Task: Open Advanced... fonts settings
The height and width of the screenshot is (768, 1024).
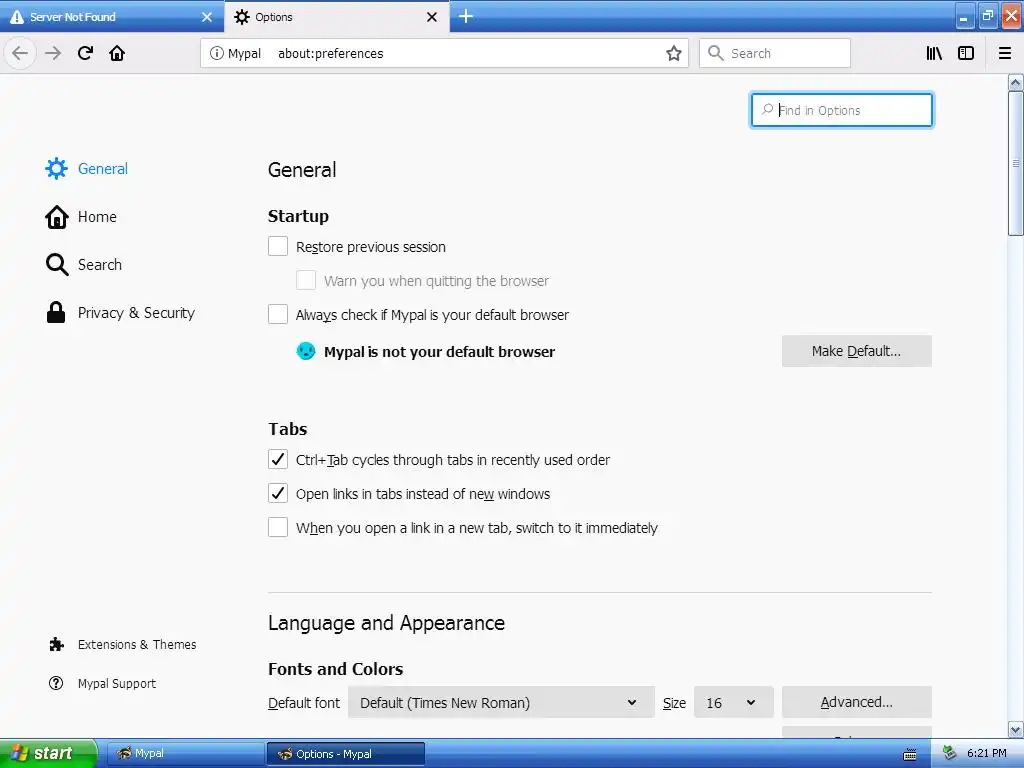Action: [856, 702]
